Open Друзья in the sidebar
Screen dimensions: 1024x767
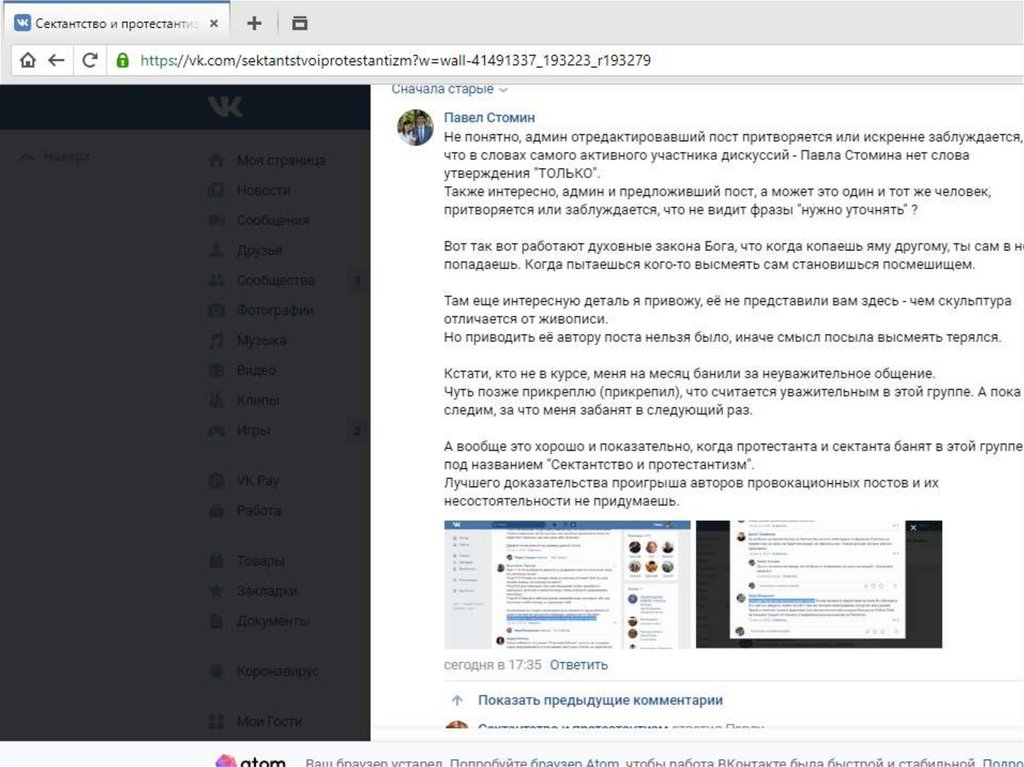[x=259, y=250]
